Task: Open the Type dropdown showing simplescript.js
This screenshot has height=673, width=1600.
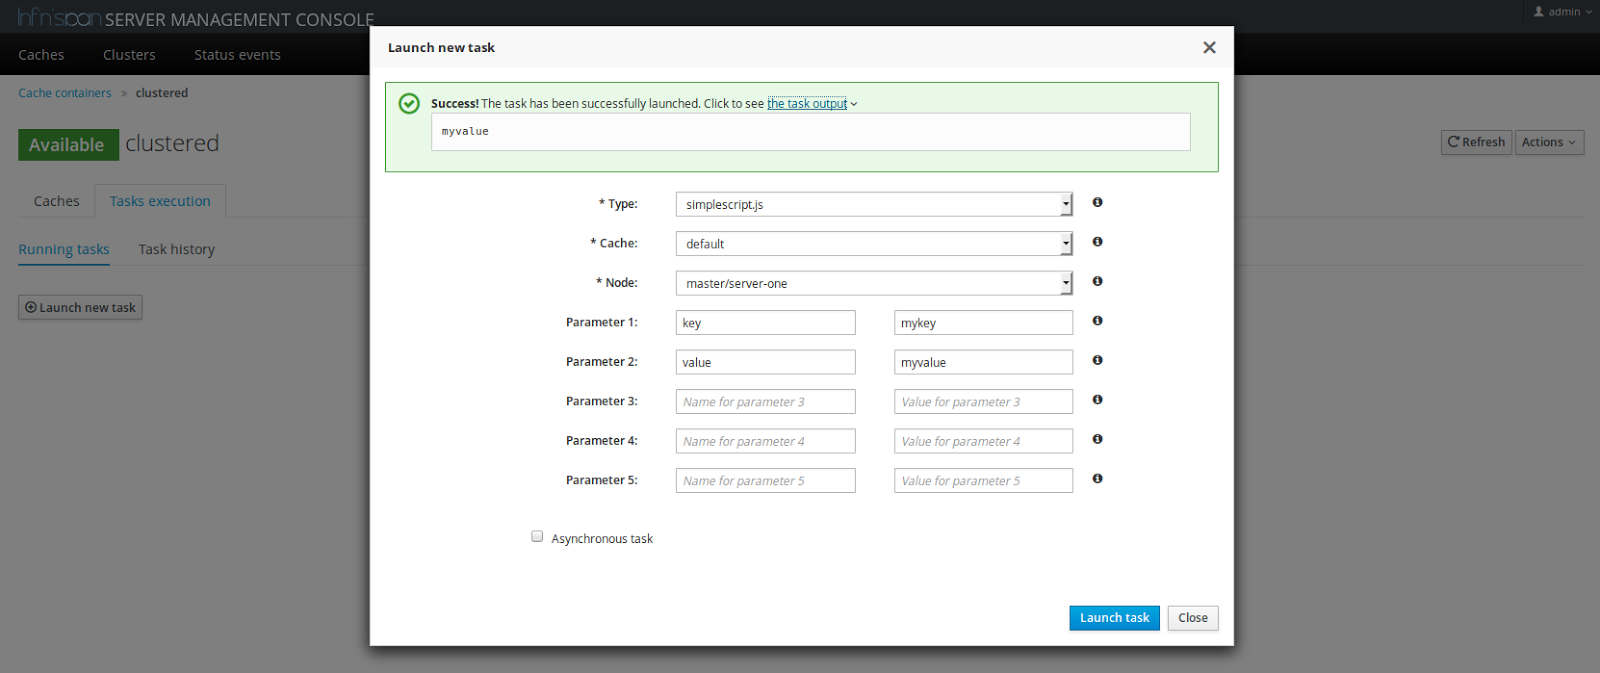Action: 873,204
